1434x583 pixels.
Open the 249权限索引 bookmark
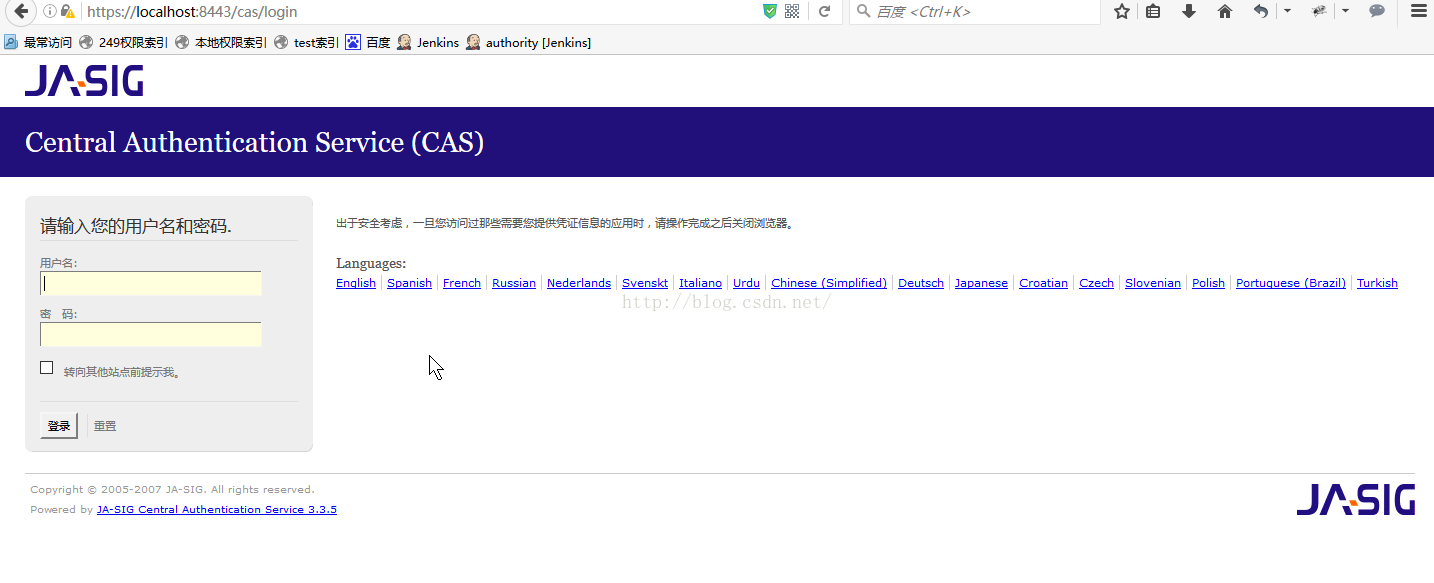123,43
